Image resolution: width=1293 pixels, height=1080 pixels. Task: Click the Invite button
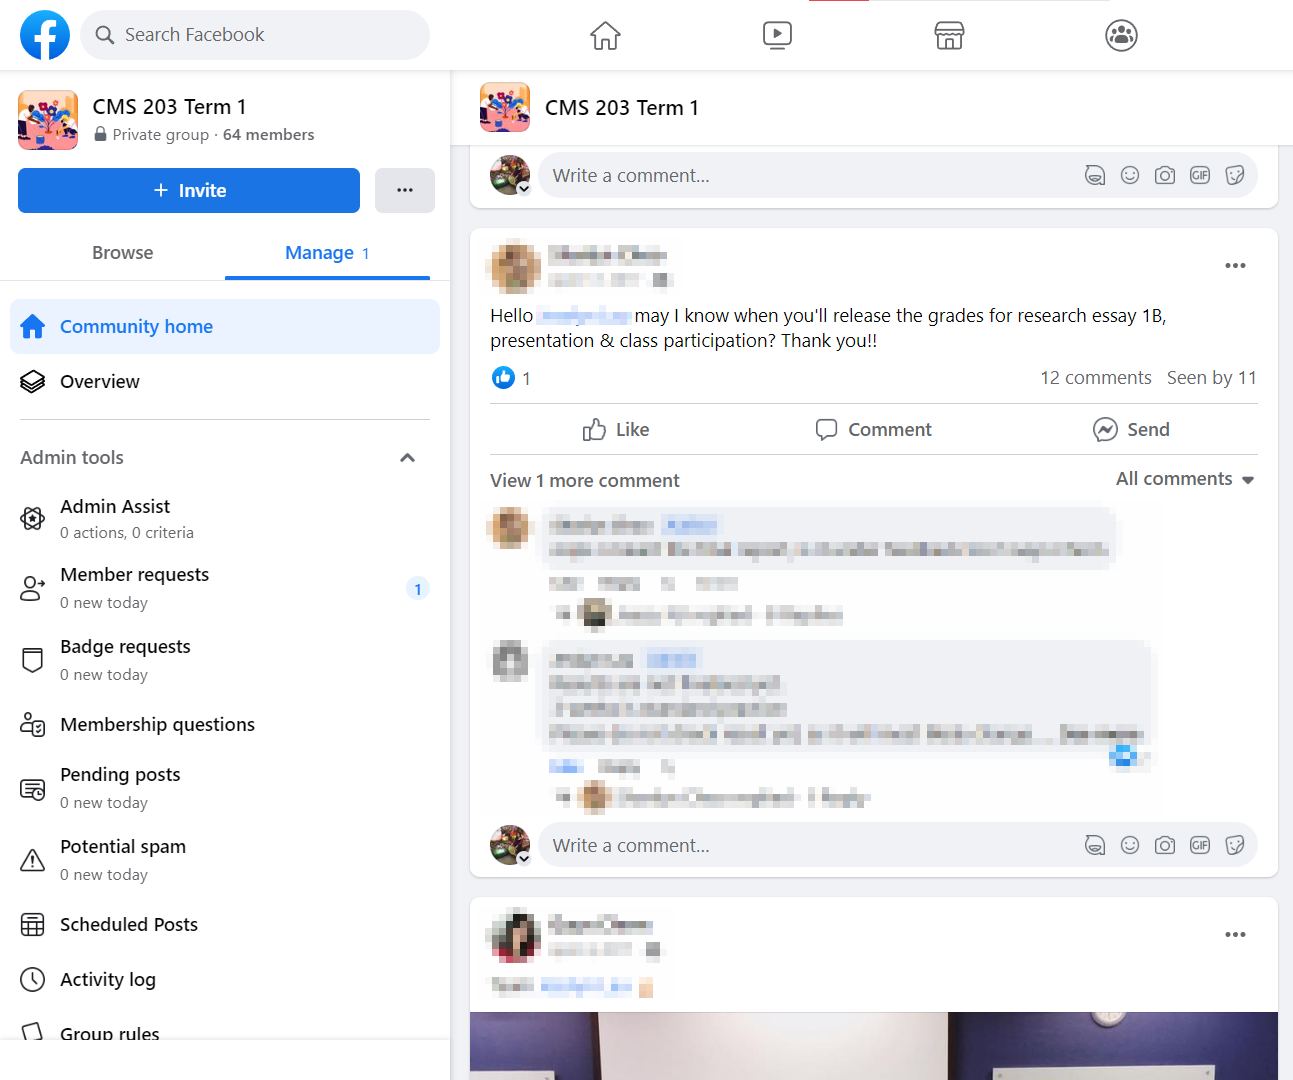tap(189, 190)
